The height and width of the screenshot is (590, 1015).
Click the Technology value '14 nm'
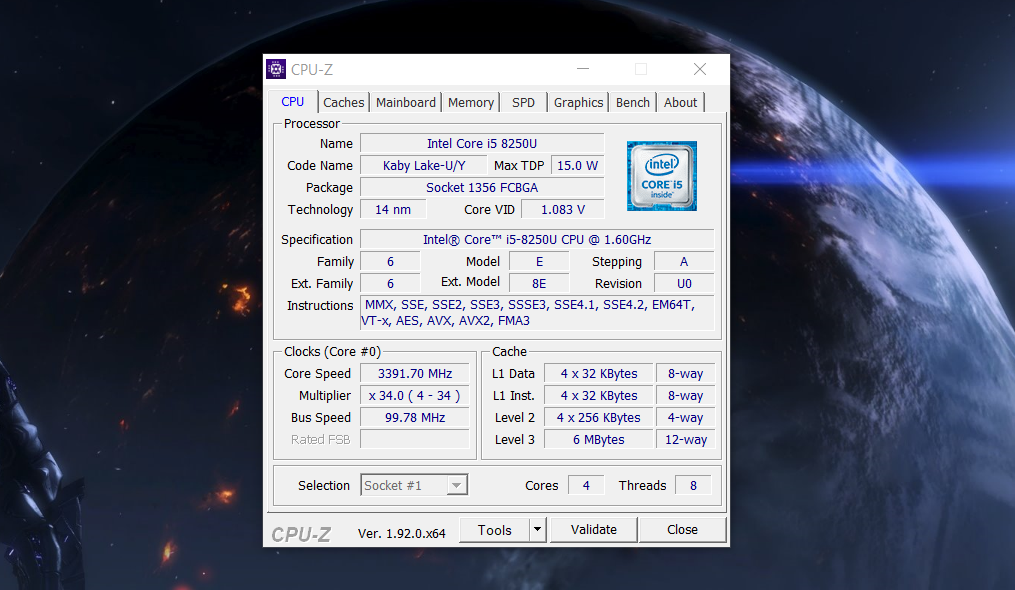tap(393, 209)
